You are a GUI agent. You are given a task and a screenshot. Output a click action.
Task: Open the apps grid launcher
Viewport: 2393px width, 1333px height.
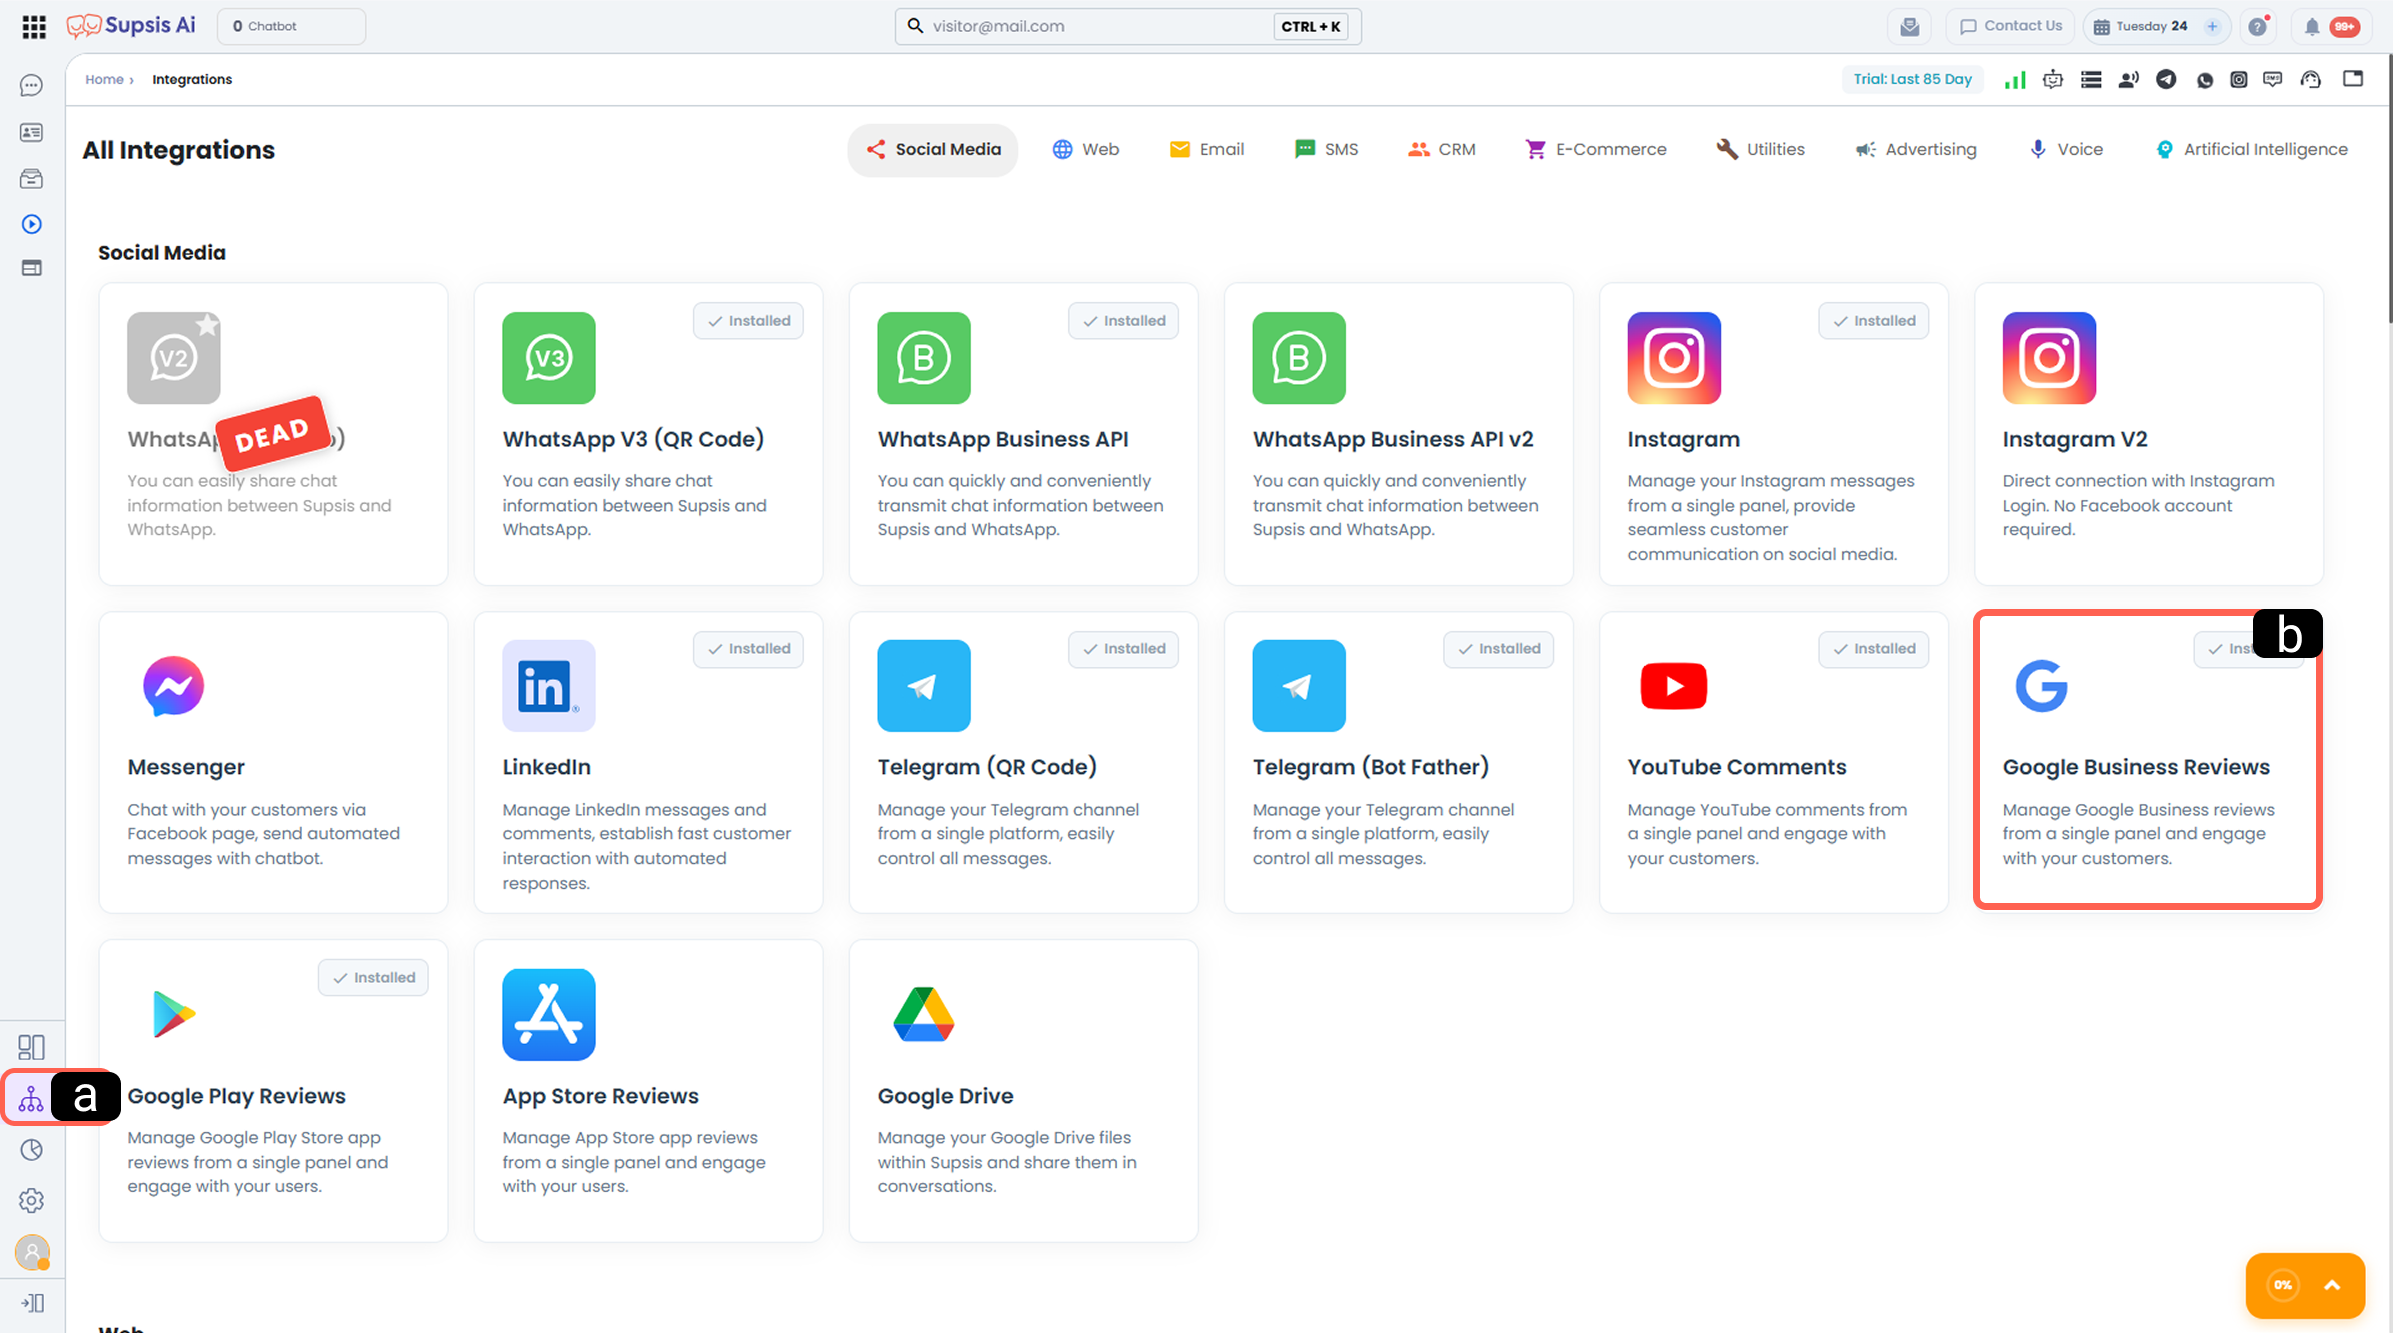click(34, 26)
